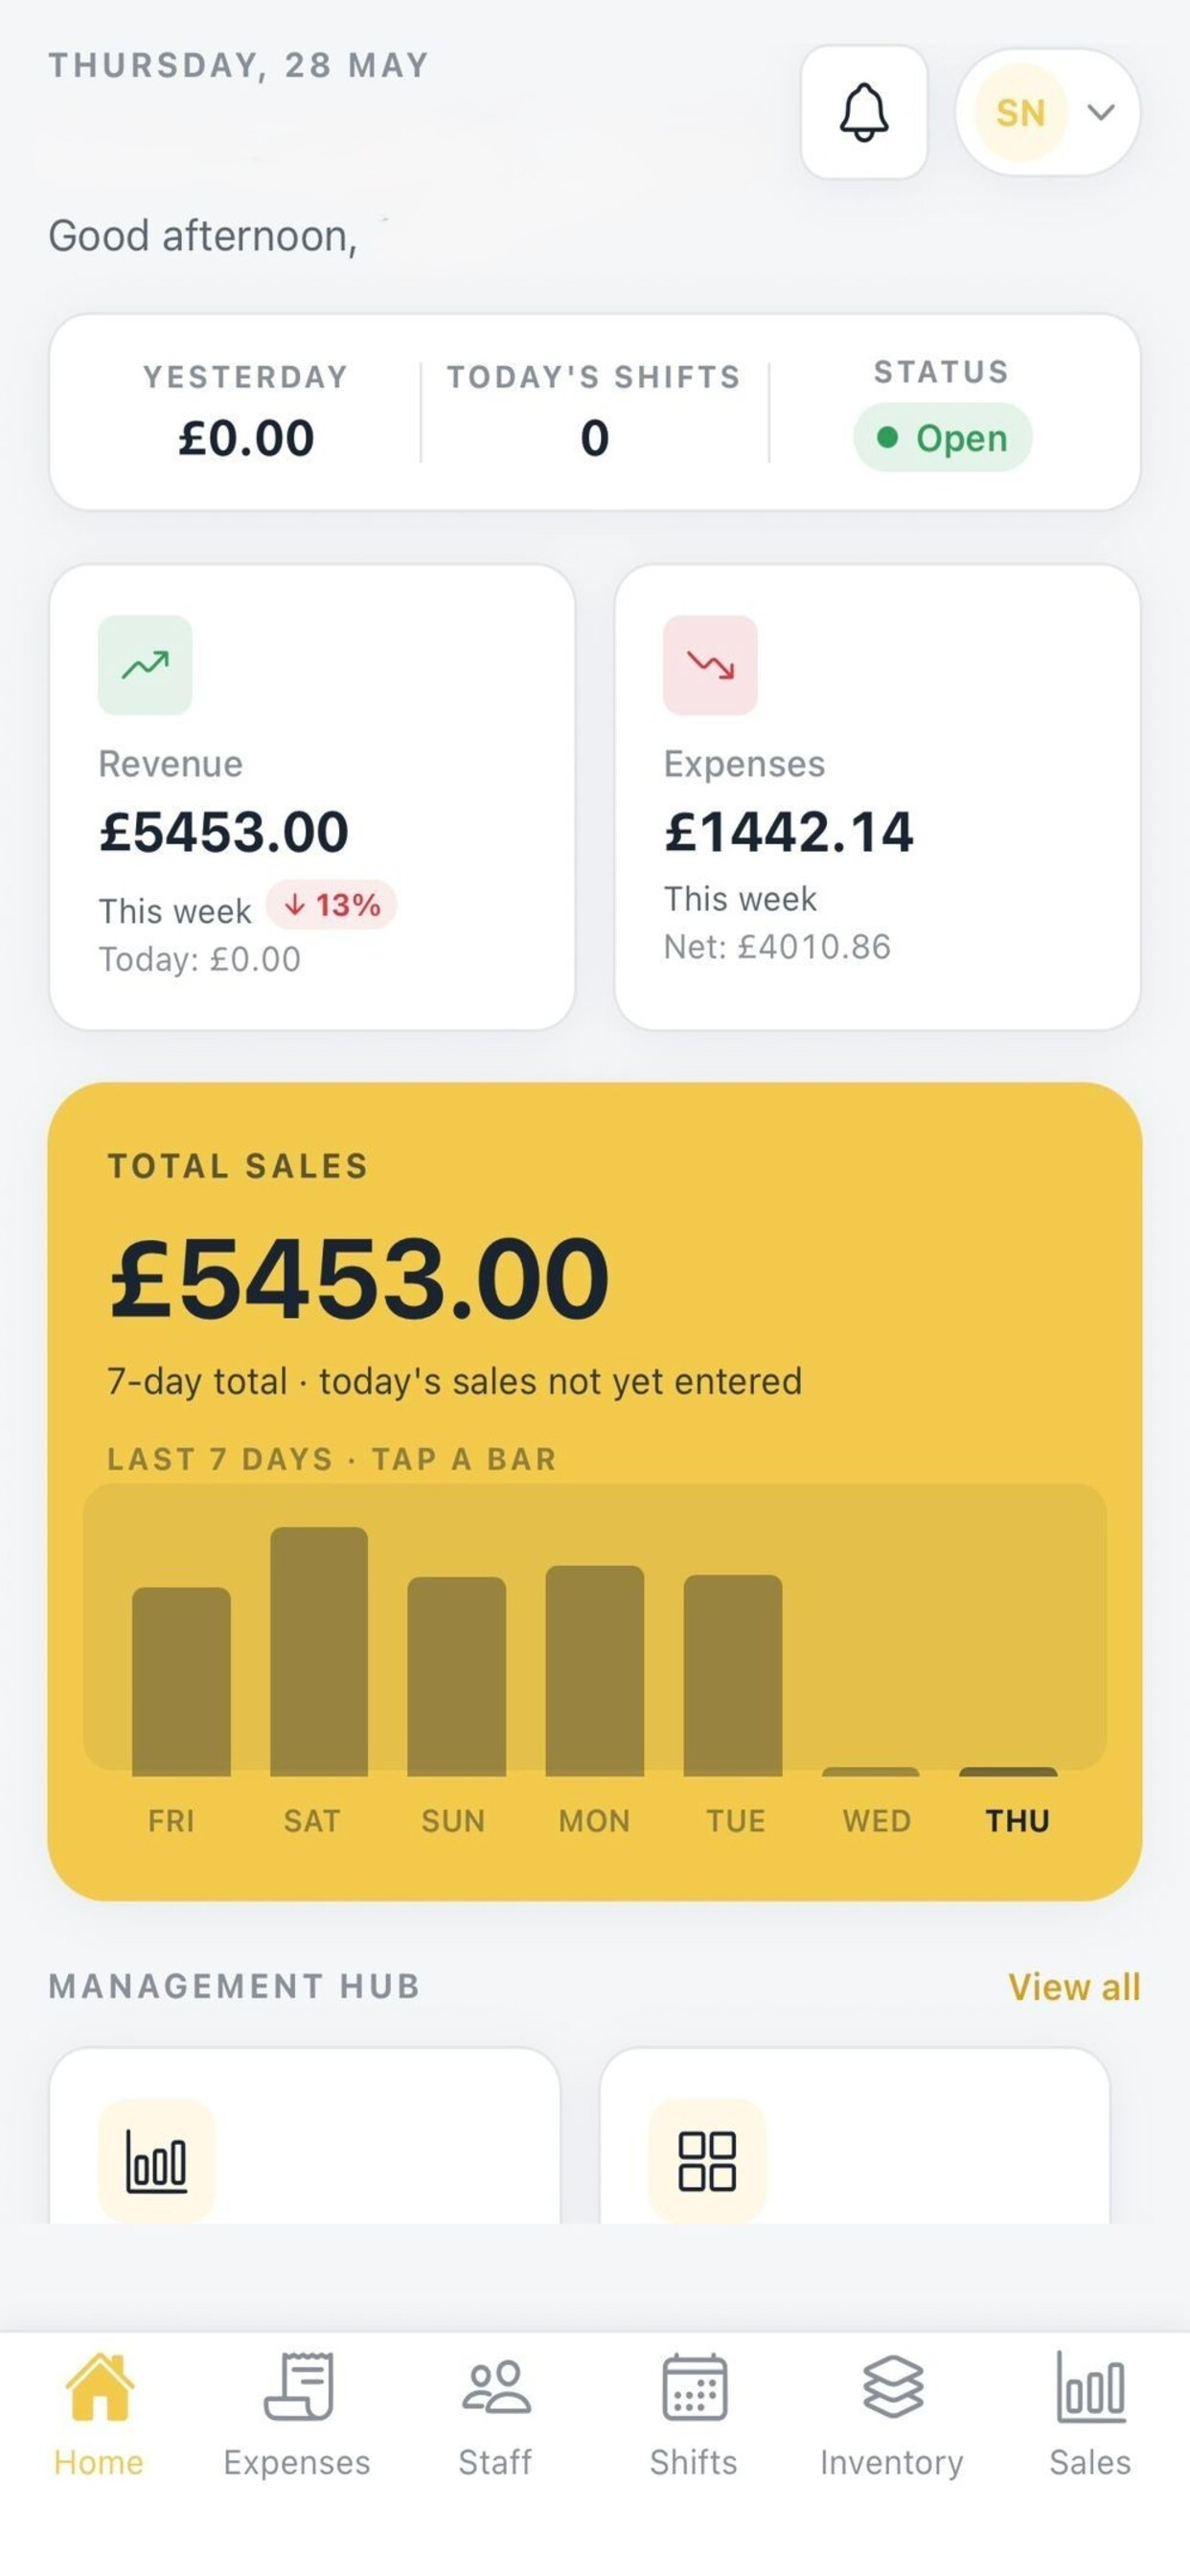Screen dimensions: 1190x2576
Task: Tap the THU bar in chart
Action: (x=1008, y=1772)
